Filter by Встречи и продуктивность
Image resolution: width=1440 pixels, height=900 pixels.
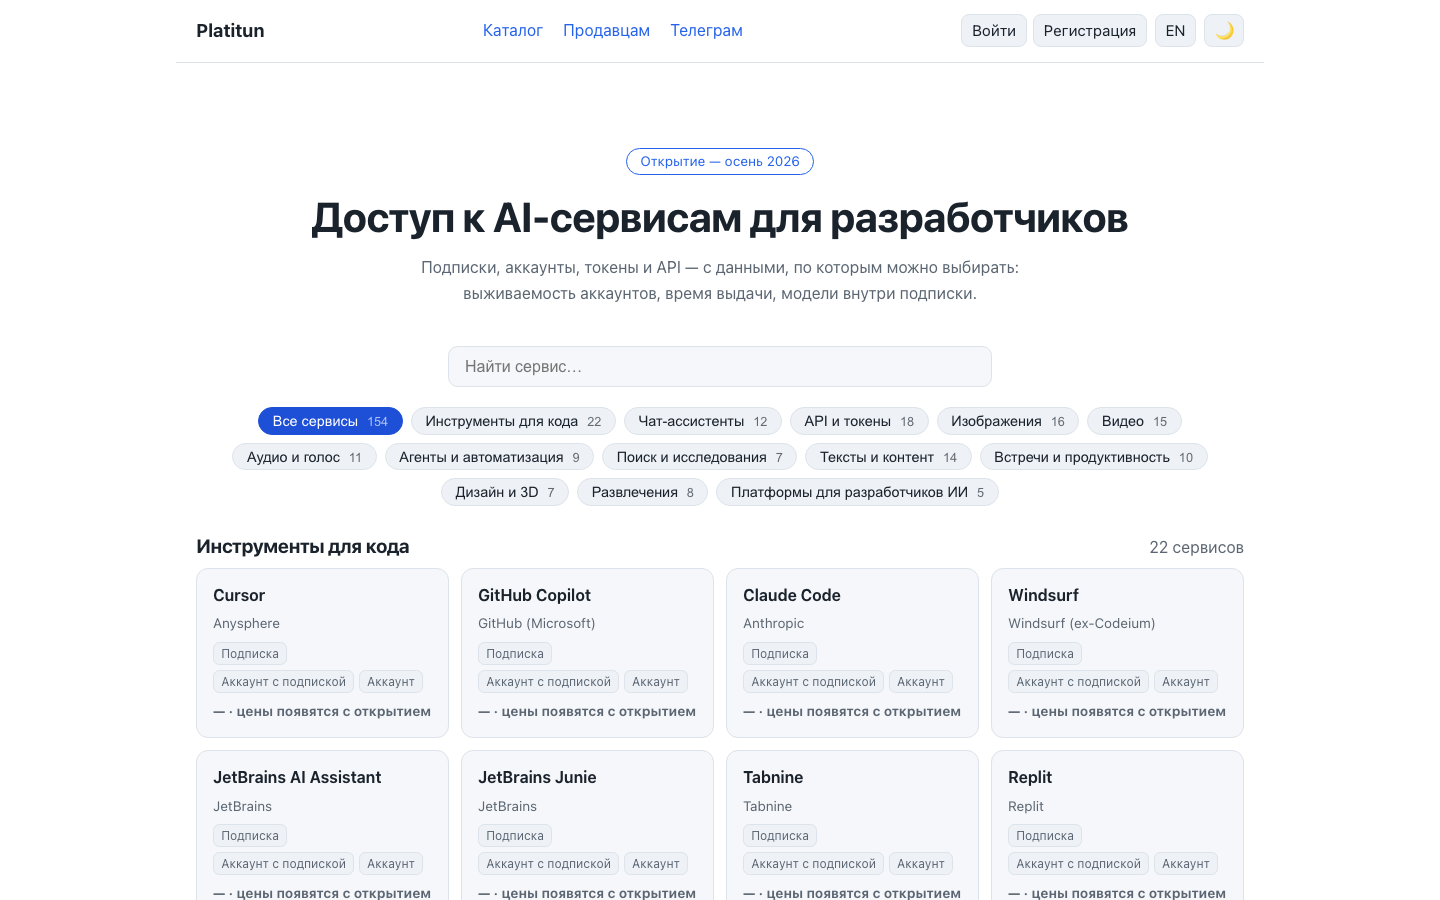click(1094, 457)
